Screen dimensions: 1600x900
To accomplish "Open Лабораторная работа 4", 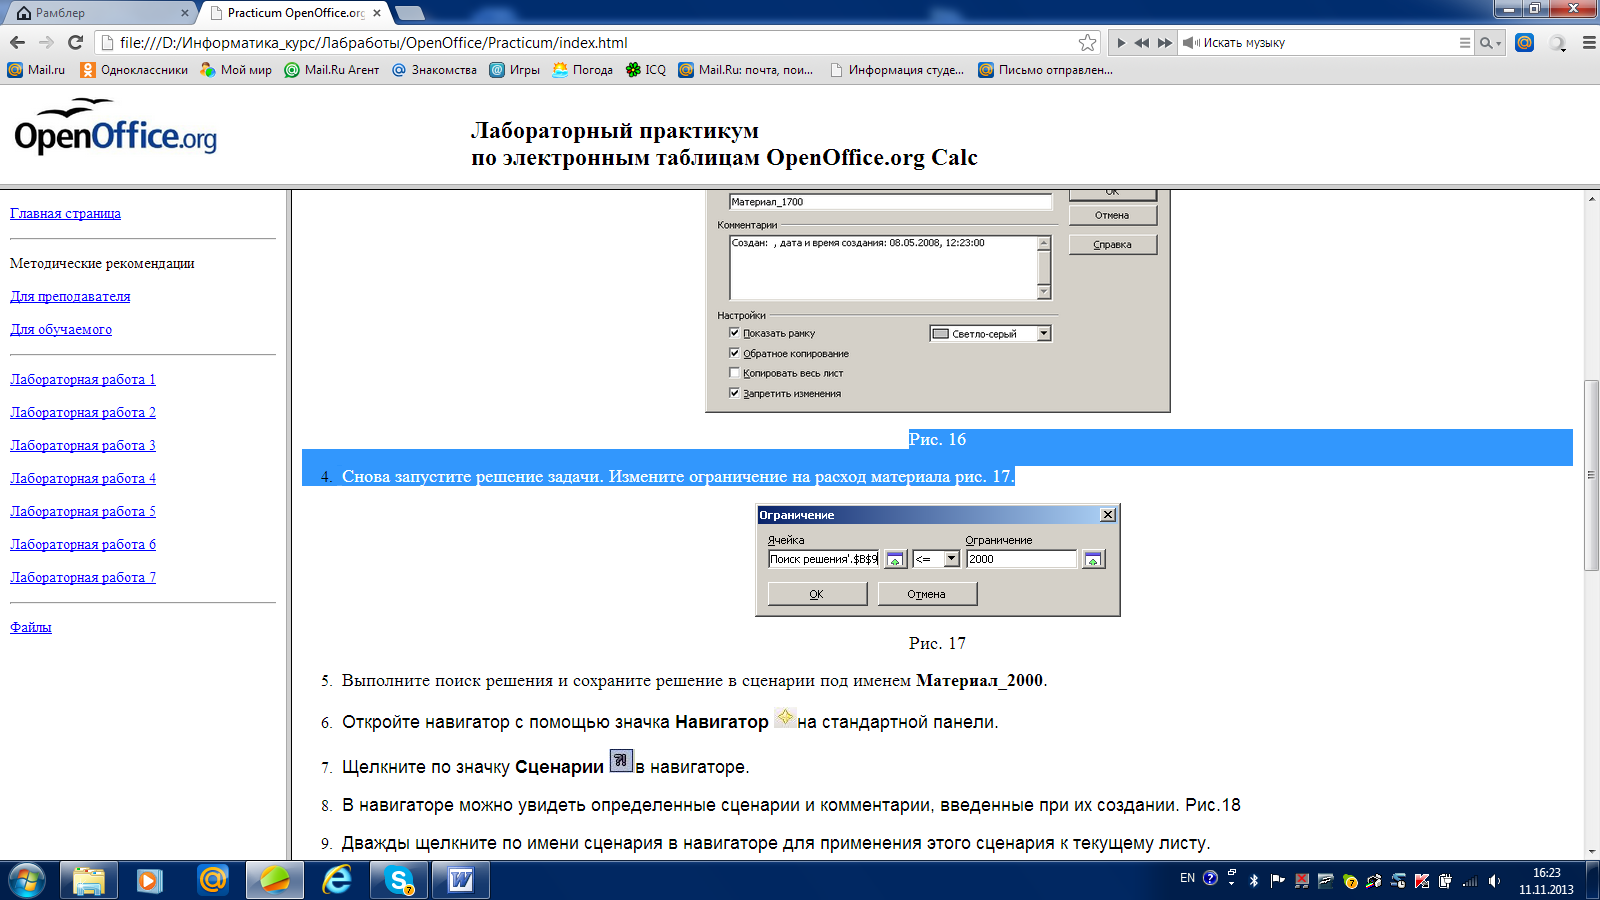I will coord(83,478).
